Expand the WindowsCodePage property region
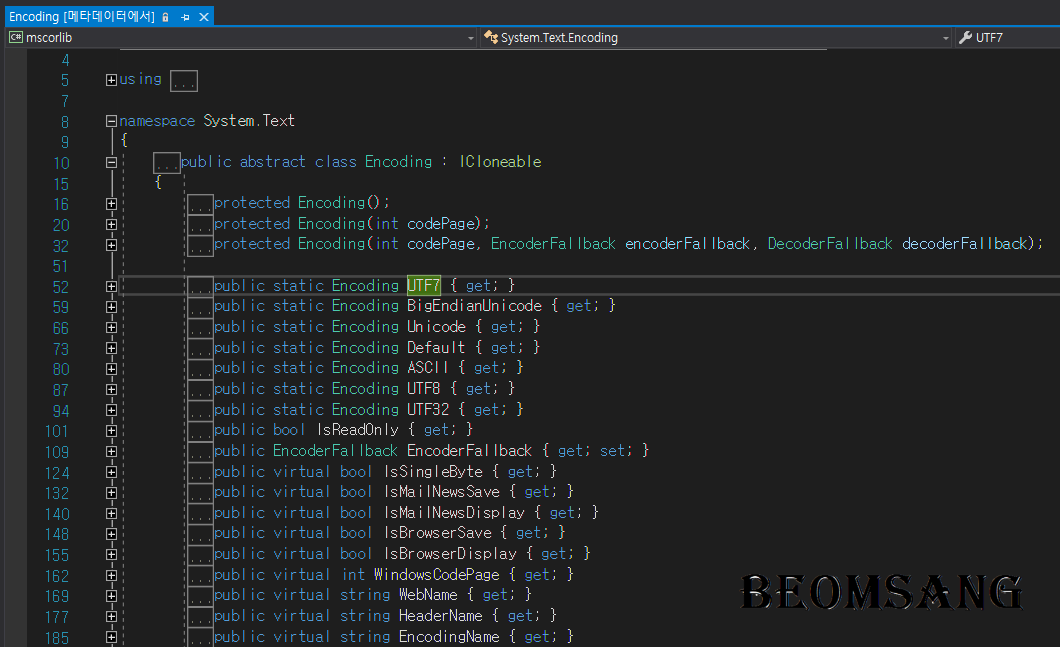Image resolution: width=1060 pixels, height=647 pixels. coord(112,575)
